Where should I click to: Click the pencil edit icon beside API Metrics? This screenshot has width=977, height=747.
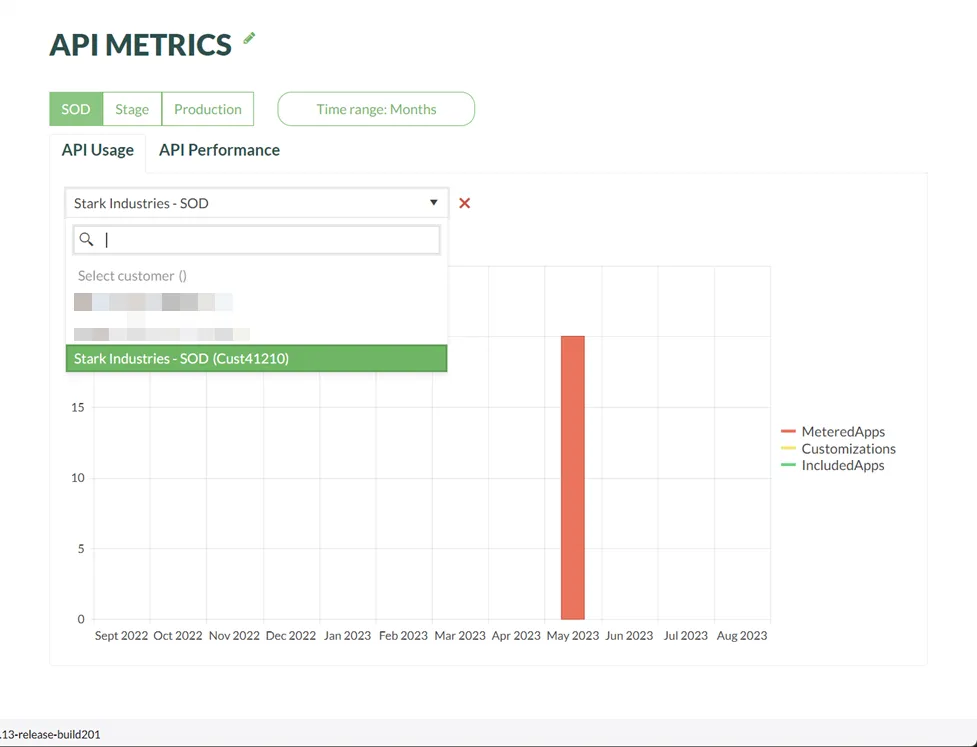249,39
